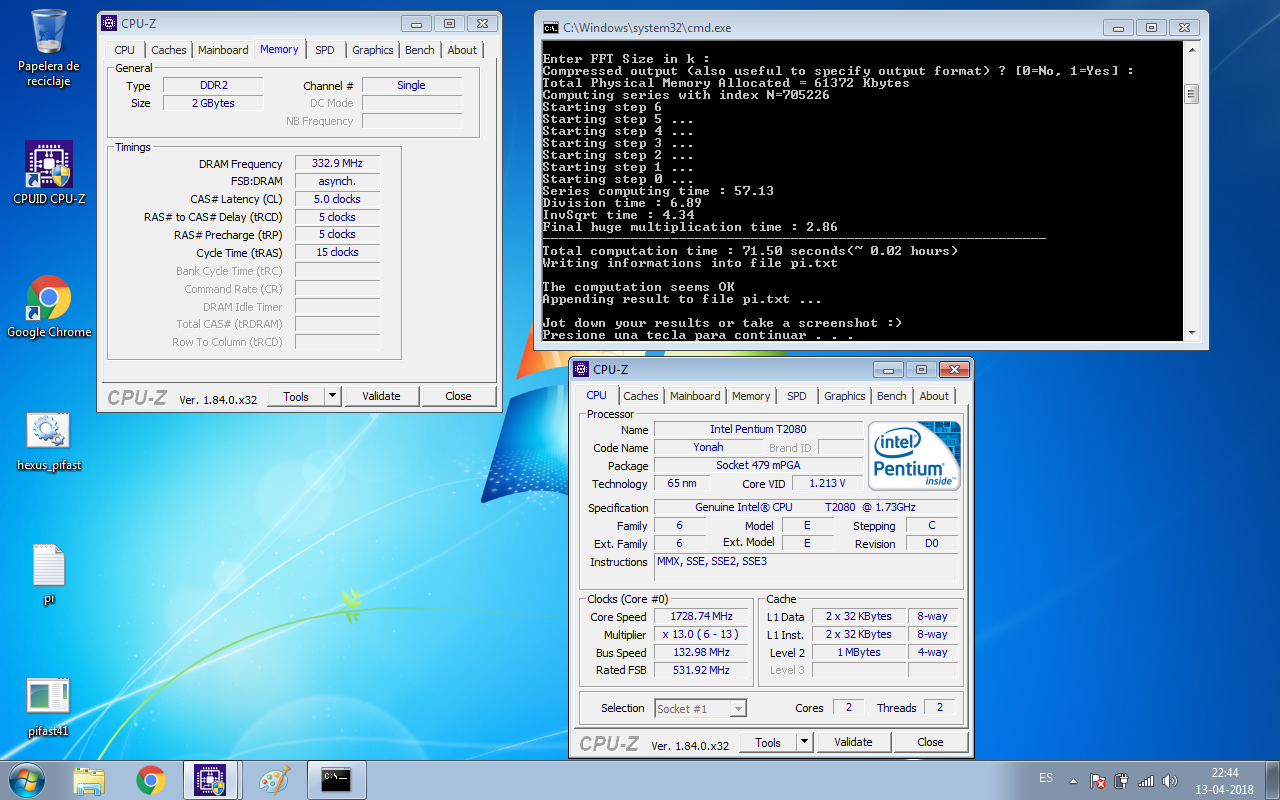
Task: Click volume speaker tray icon
Action: 1170,780
